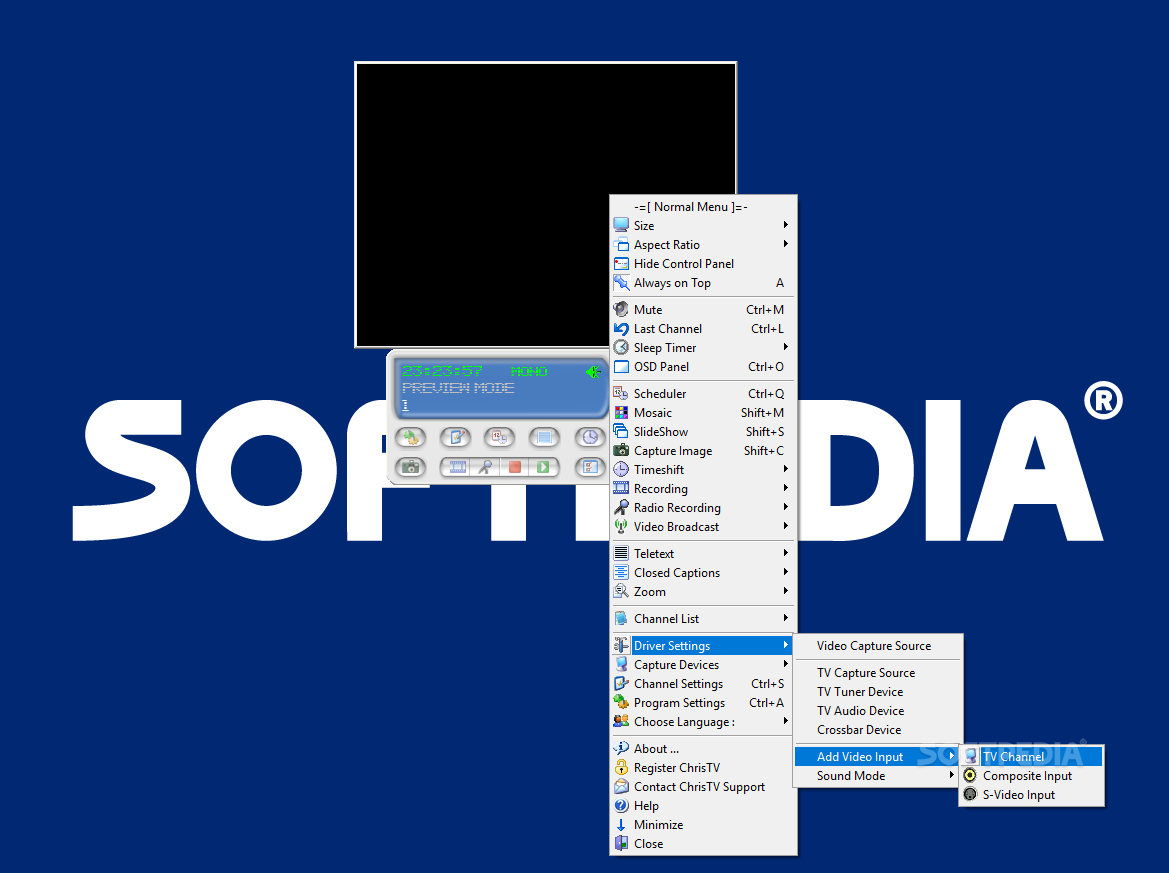
Task: Click the SlideShow icon in menu
Action: coord(621,432)
